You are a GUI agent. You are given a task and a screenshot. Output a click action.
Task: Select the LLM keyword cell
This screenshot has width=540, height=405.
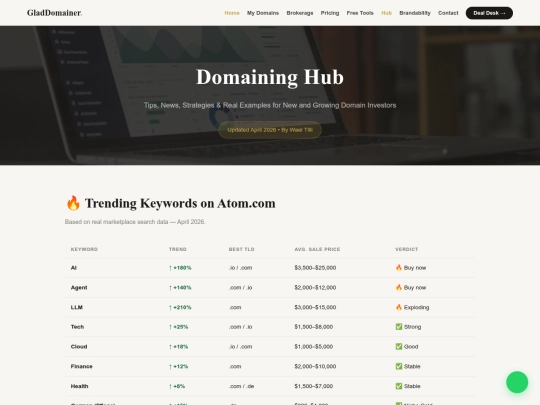pyautogui.click(x=76, y=307)
